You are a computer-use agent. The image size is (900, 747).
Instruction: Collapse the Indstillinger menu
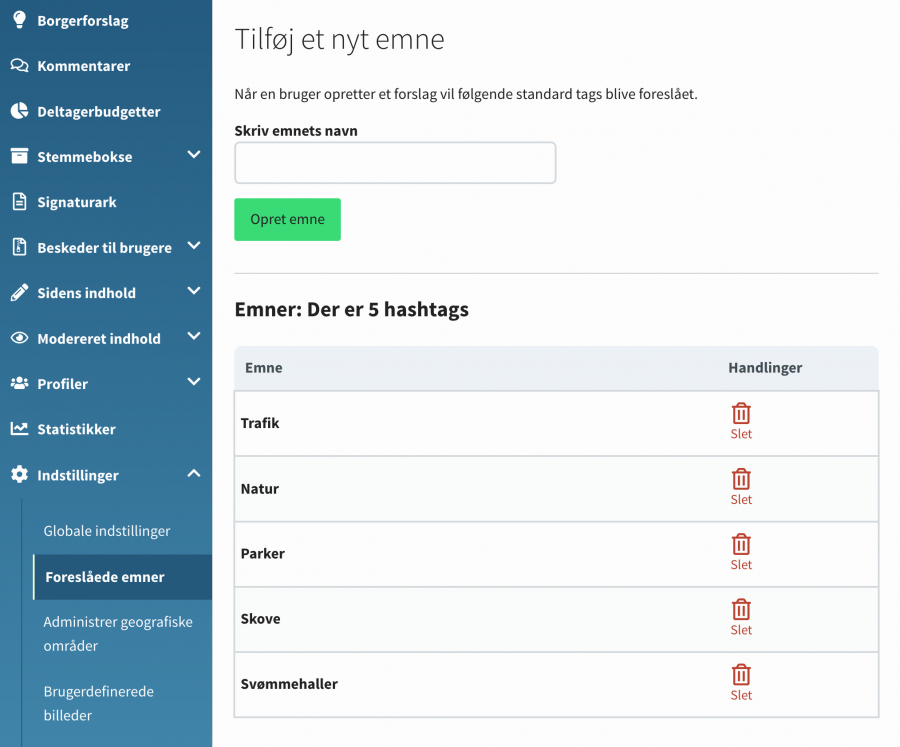click(194, 473)
